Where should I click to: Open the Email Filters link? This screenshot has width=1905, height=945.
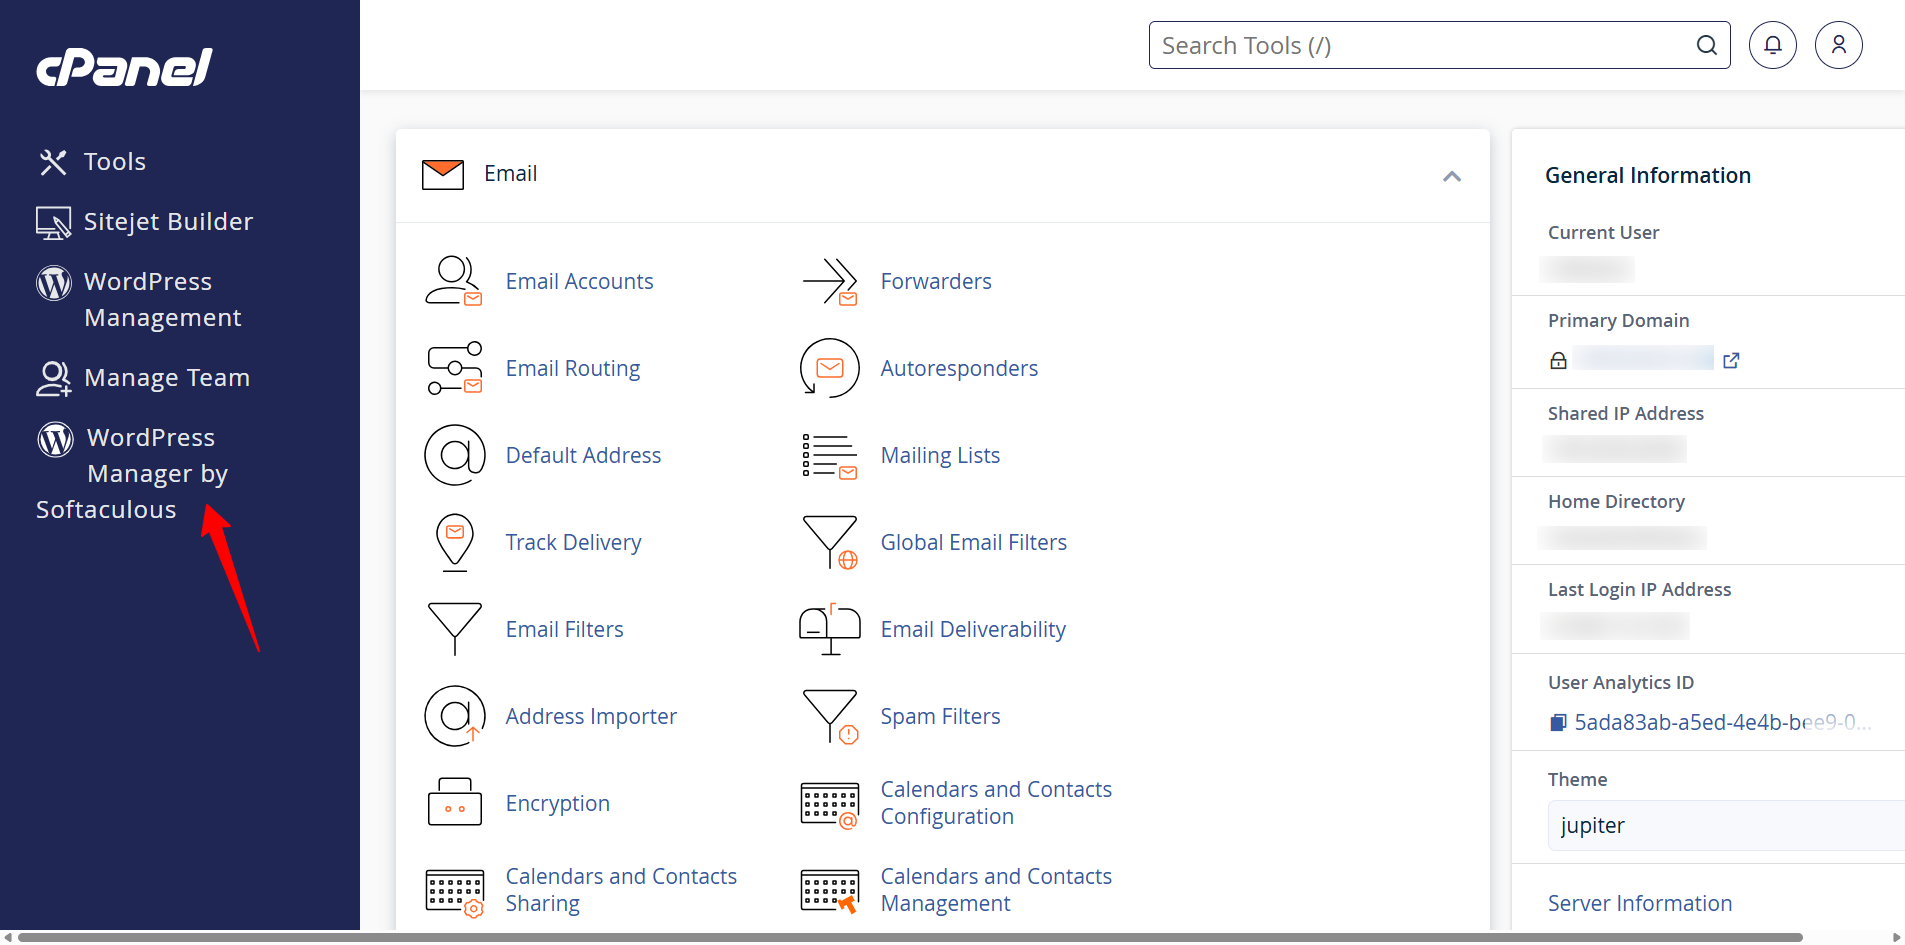[x=564, y=629]
